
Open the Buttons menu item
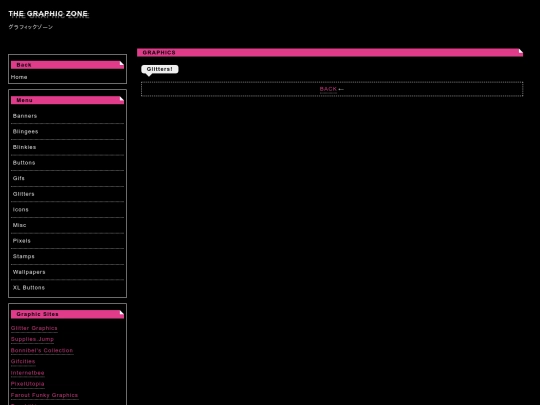(68, 163)
